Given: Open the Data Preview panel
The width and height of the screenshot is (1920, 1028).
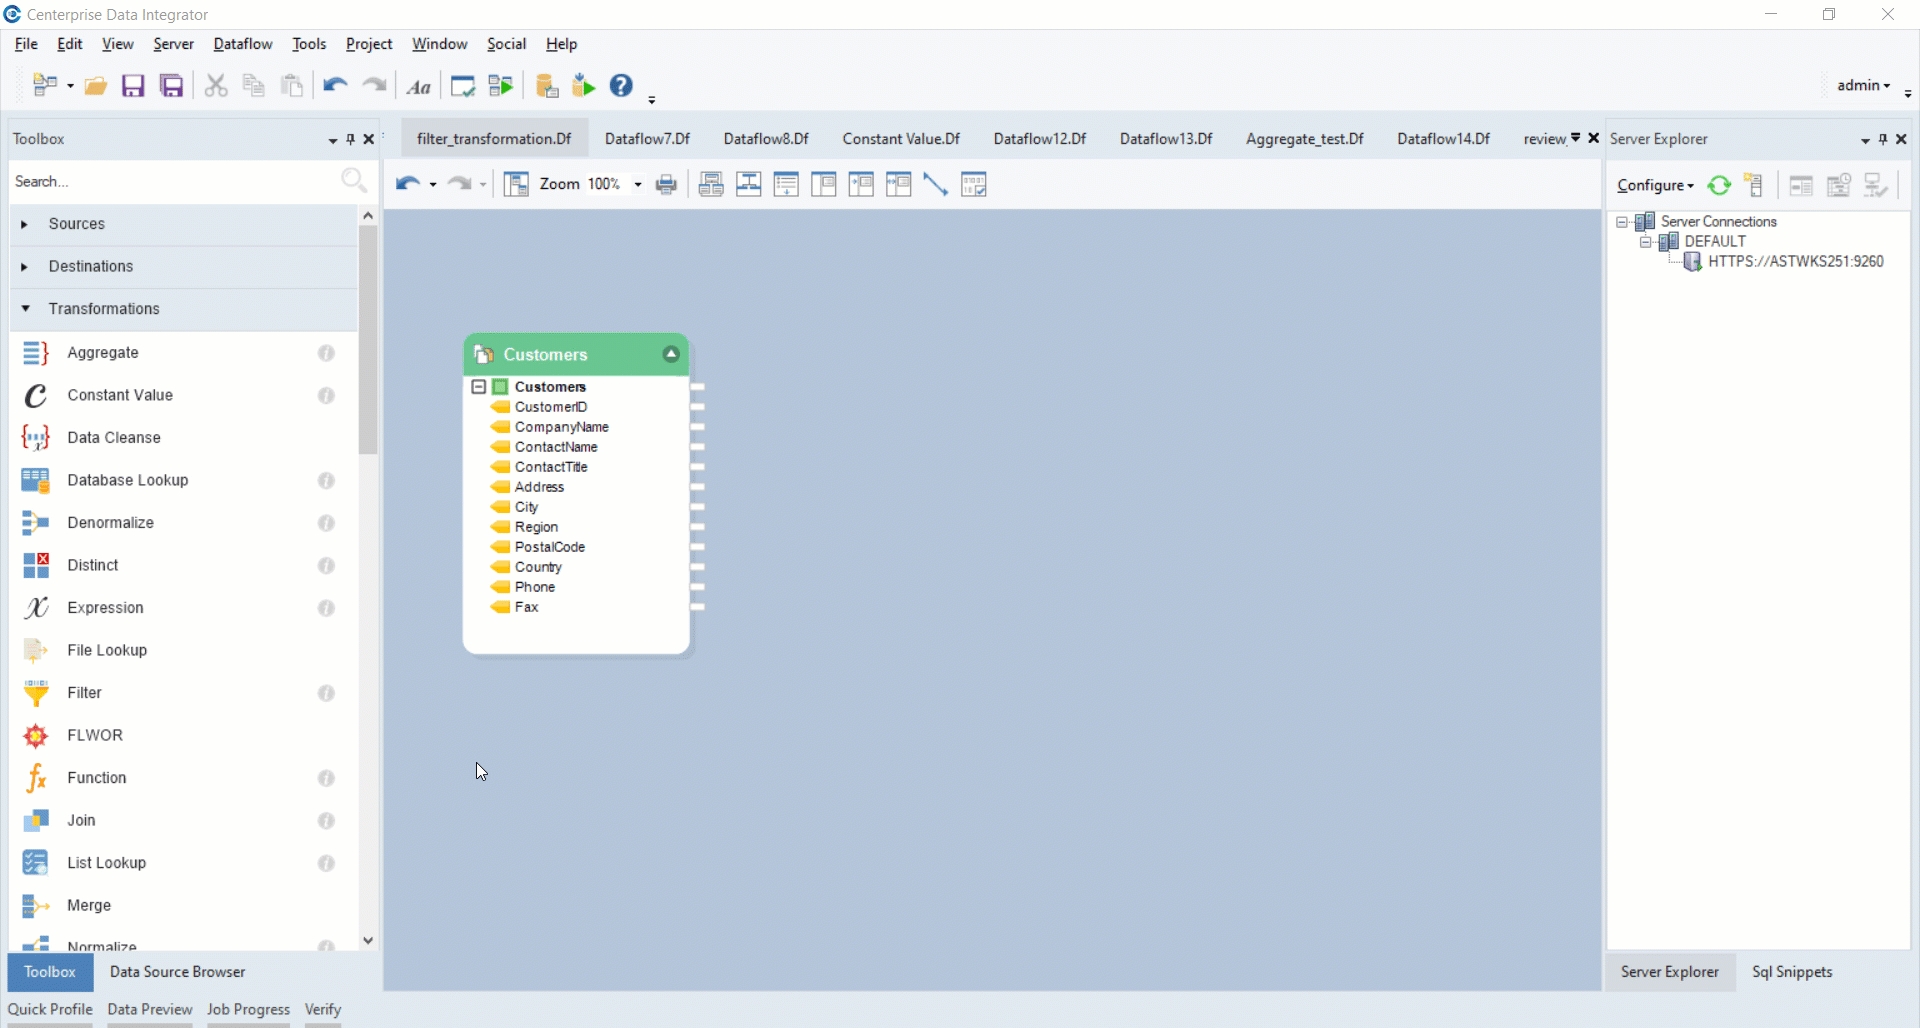Looking at the screenshot, I should click(150, 1010).
